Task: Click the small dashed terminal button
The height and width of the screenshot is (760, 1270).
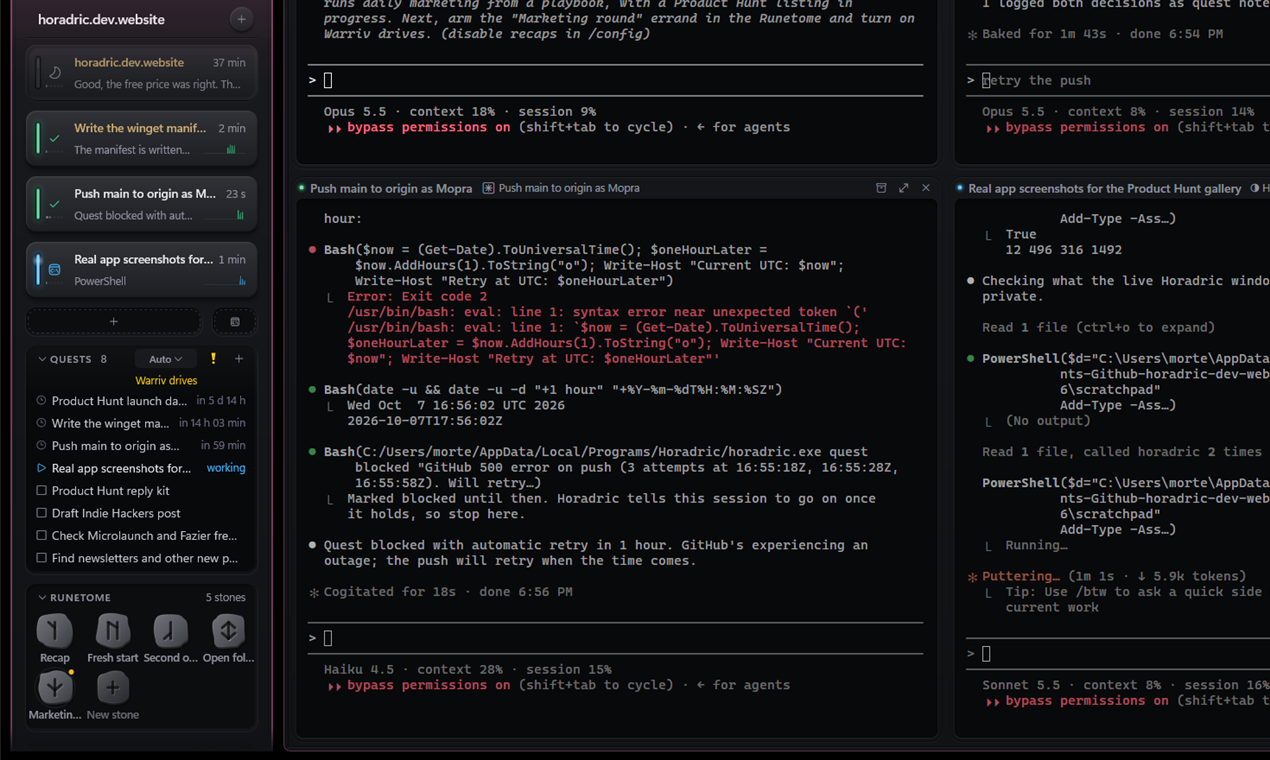Action: click(x=235, y=322)
